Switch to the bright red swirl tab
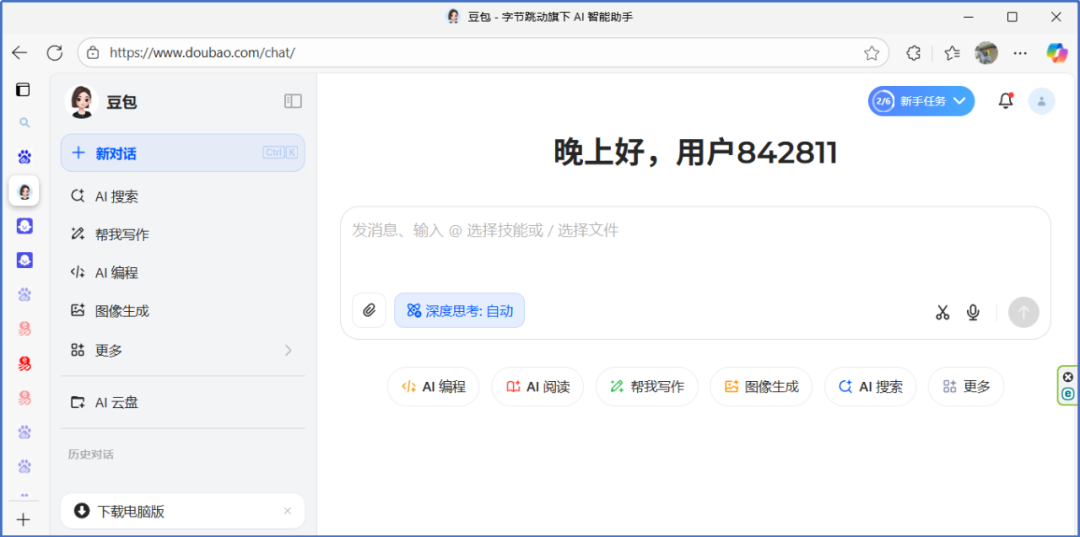The image size is (1080, 537). [24, 363]
